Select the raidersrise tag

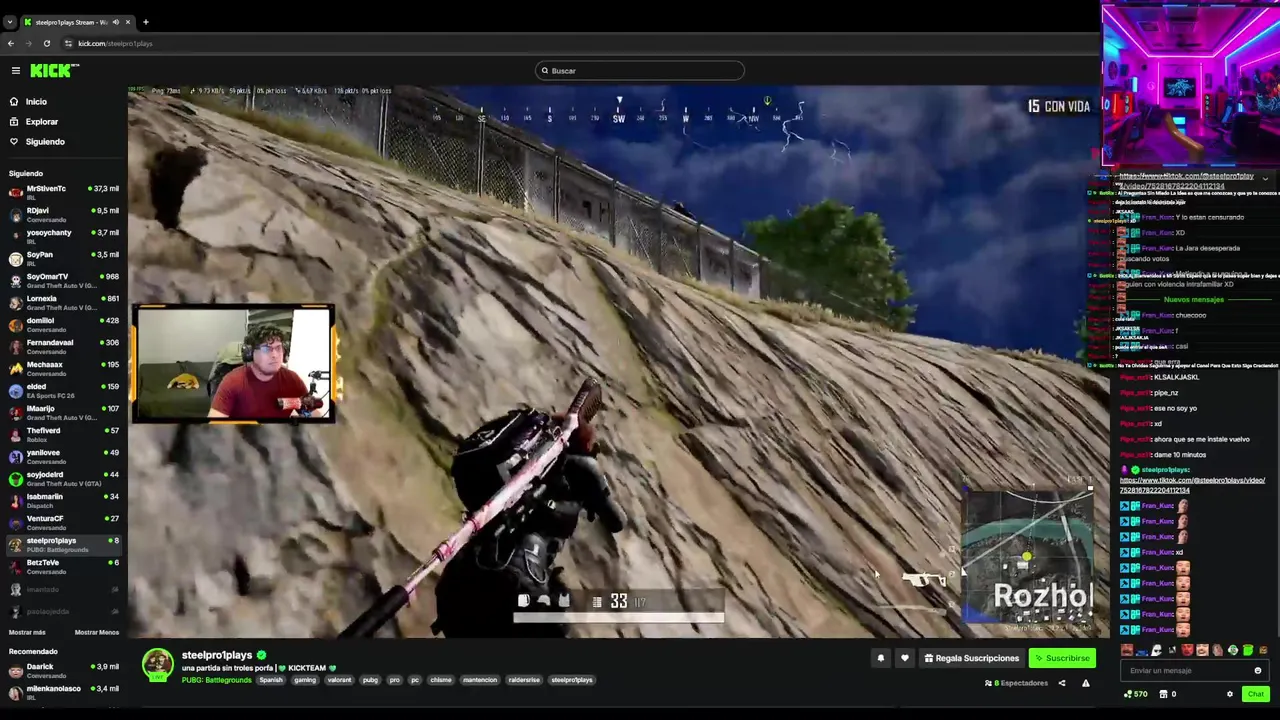click(x=524, y=680)
